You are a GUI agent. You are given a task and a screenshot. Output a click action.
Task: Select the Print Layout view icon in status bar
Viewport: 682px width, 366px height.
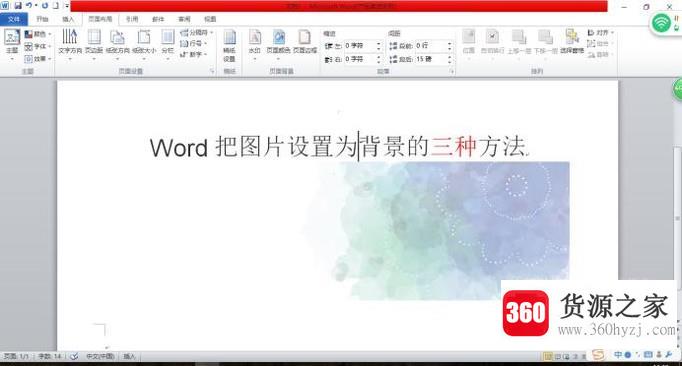[x=548, y=356]
